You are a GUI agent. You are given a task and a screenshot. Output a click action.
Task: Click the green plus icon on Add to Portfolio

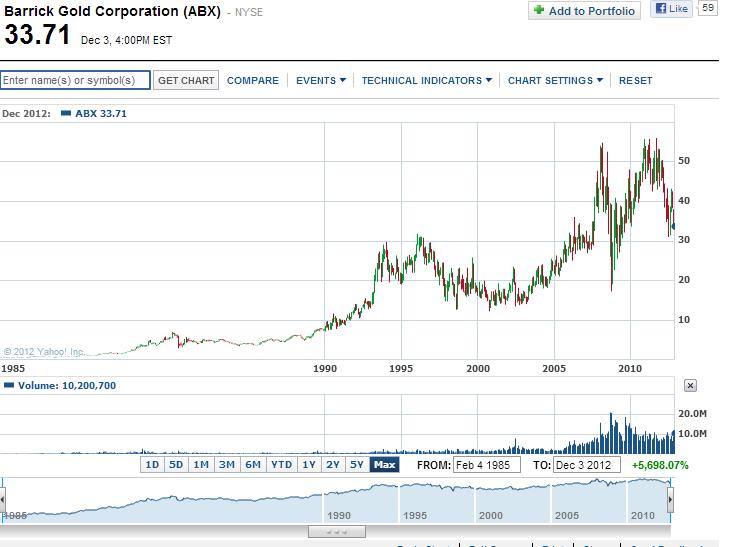click(539, 9)
